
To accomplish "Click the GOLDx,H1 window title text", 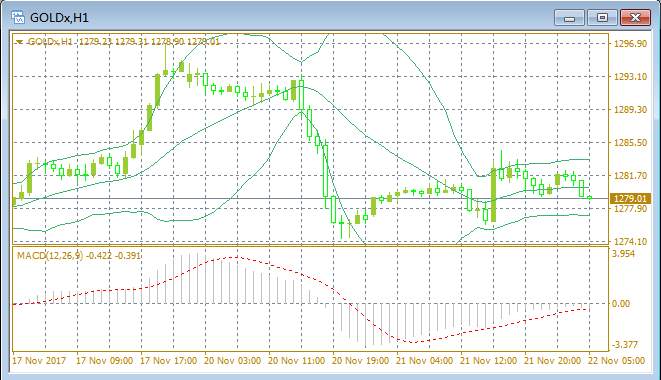I will tap(59, 18).
